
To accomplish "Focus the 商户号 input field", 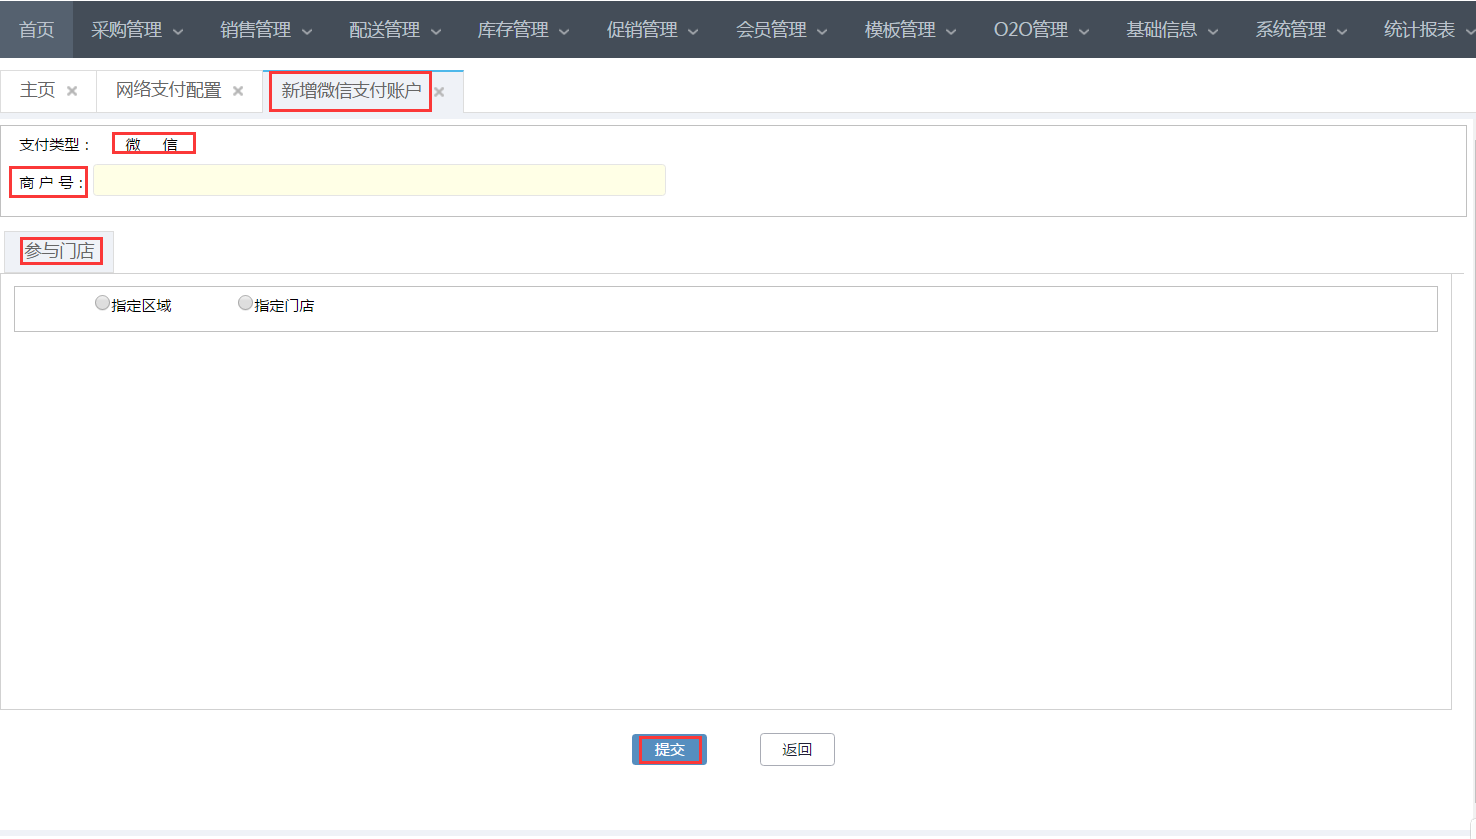I will 379,180.
